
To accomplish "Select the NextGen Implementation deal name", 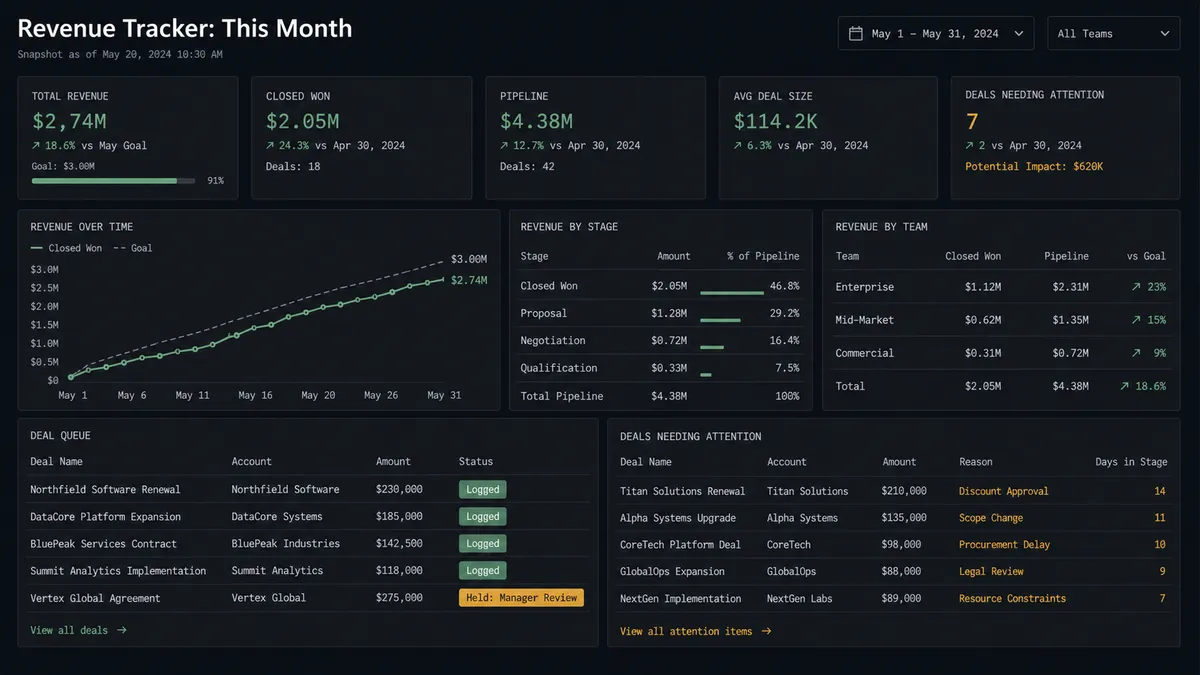I will coord(680,599).
